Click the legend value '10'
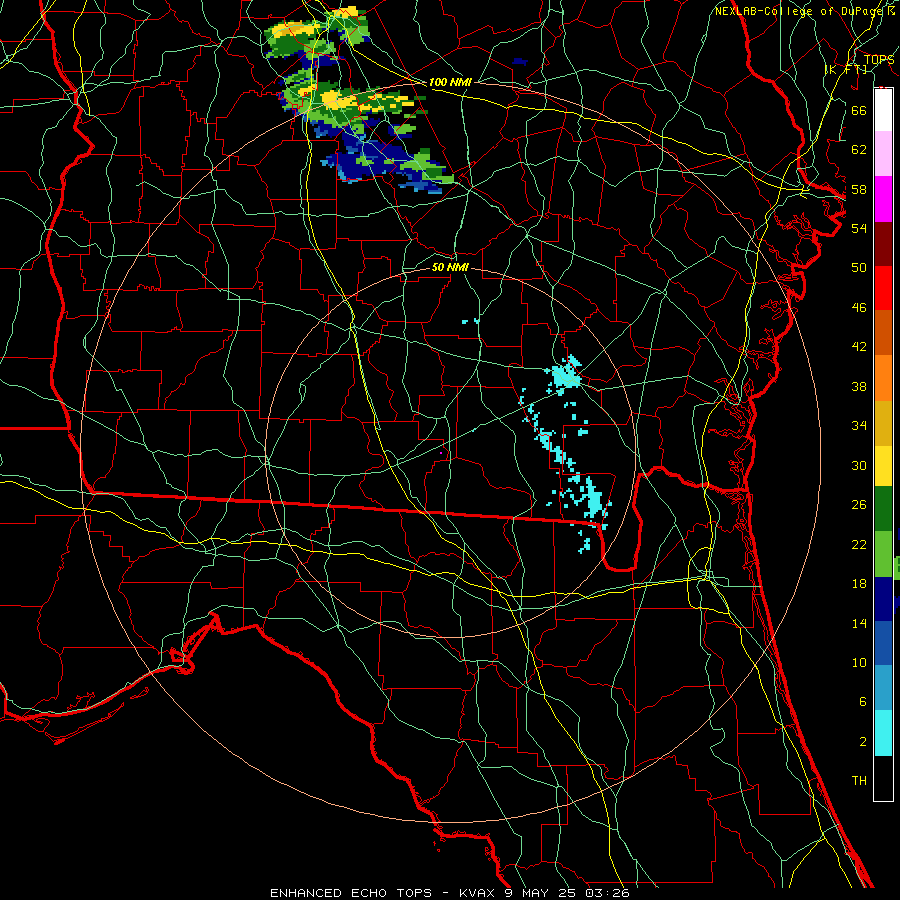900x900 pixels. pyautogui.click(x=859, y=662)
